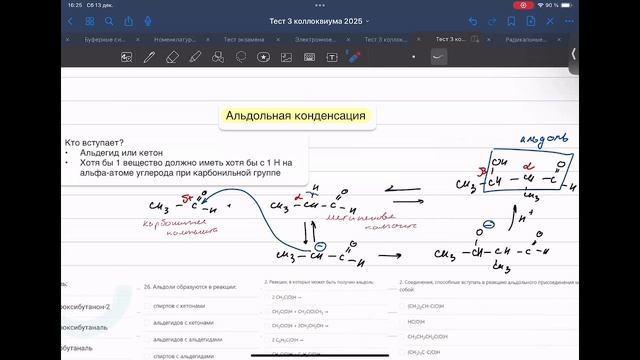Open the Elements sticker tool

click(x=264, y=57)
